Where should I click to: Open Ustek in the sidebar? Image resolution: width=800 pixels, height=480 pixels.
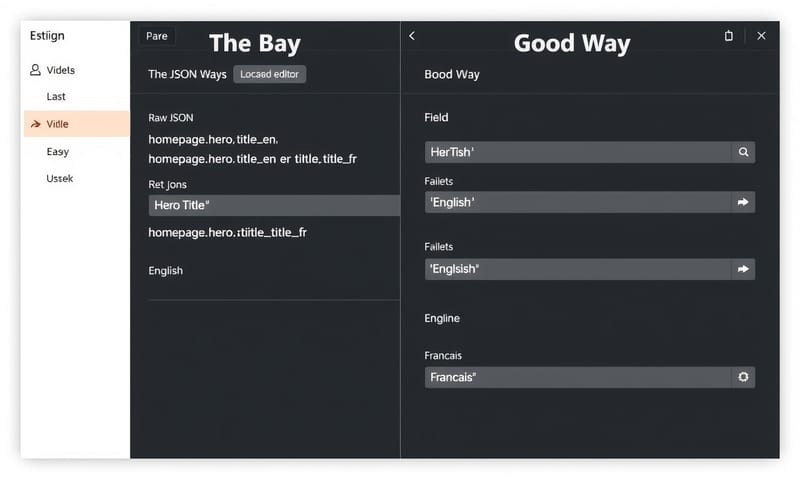(60, 178)
